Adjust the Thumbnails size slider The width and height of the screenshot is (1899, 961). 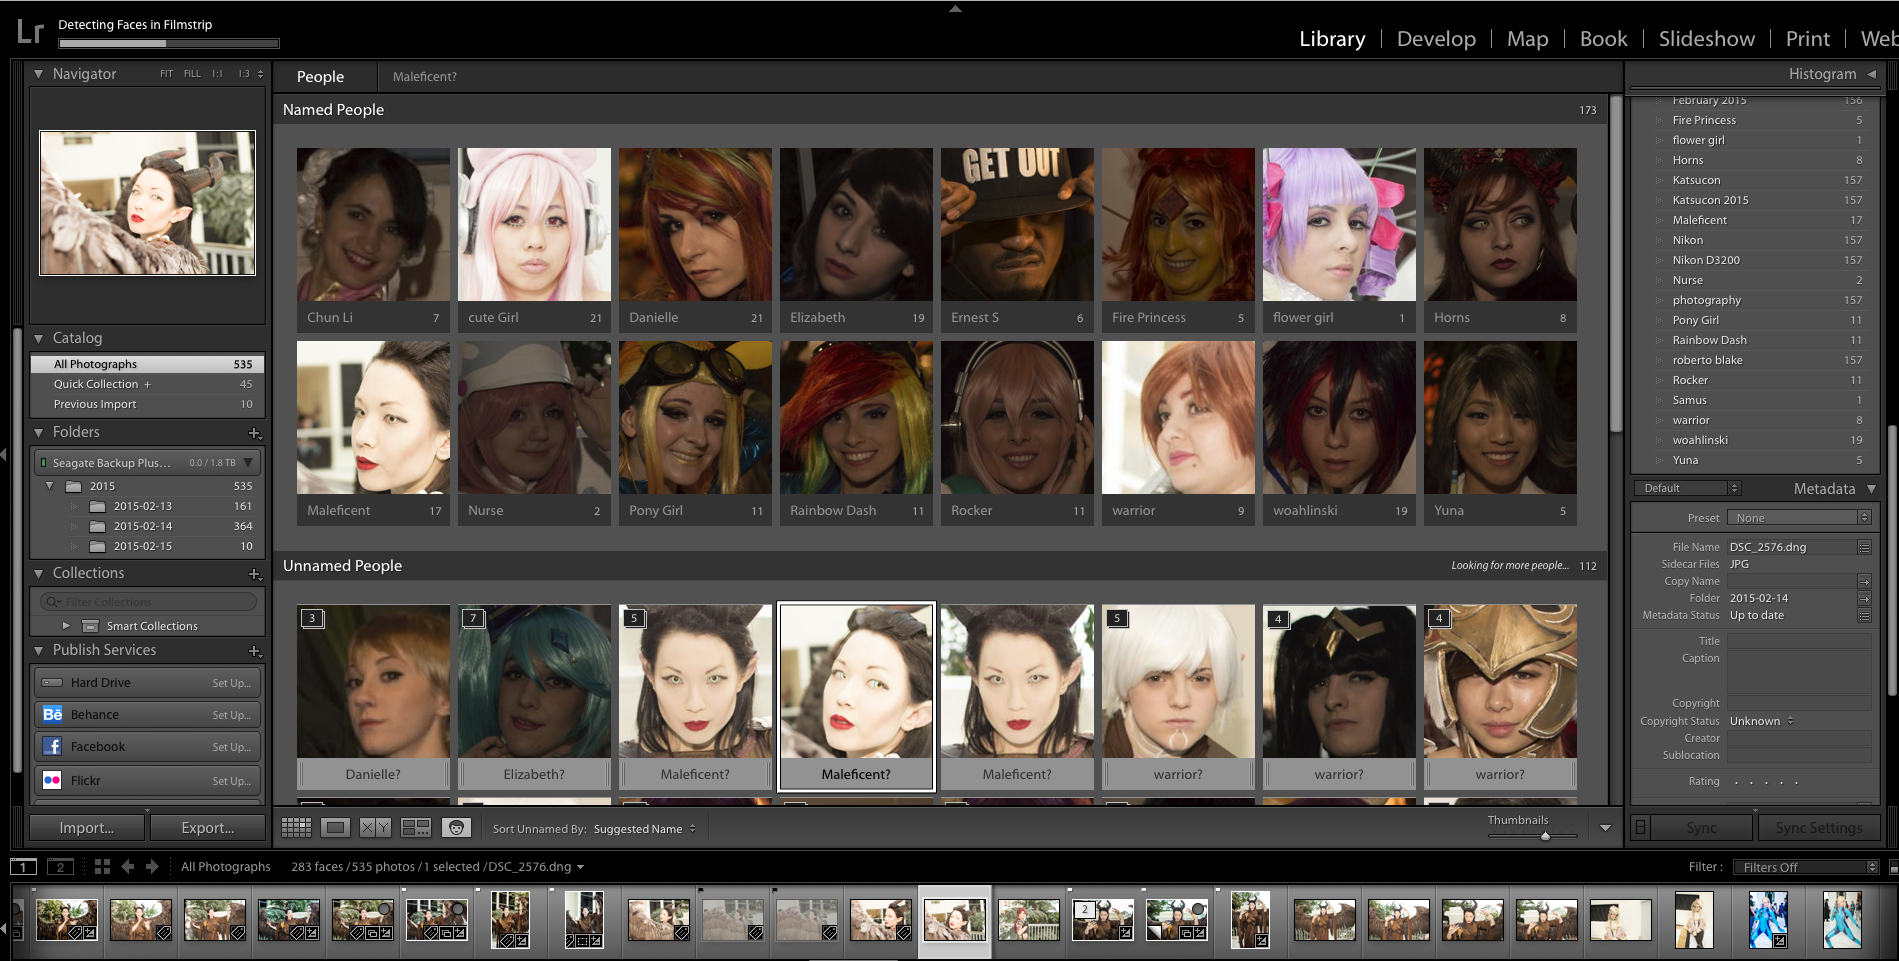[1545, 836]
